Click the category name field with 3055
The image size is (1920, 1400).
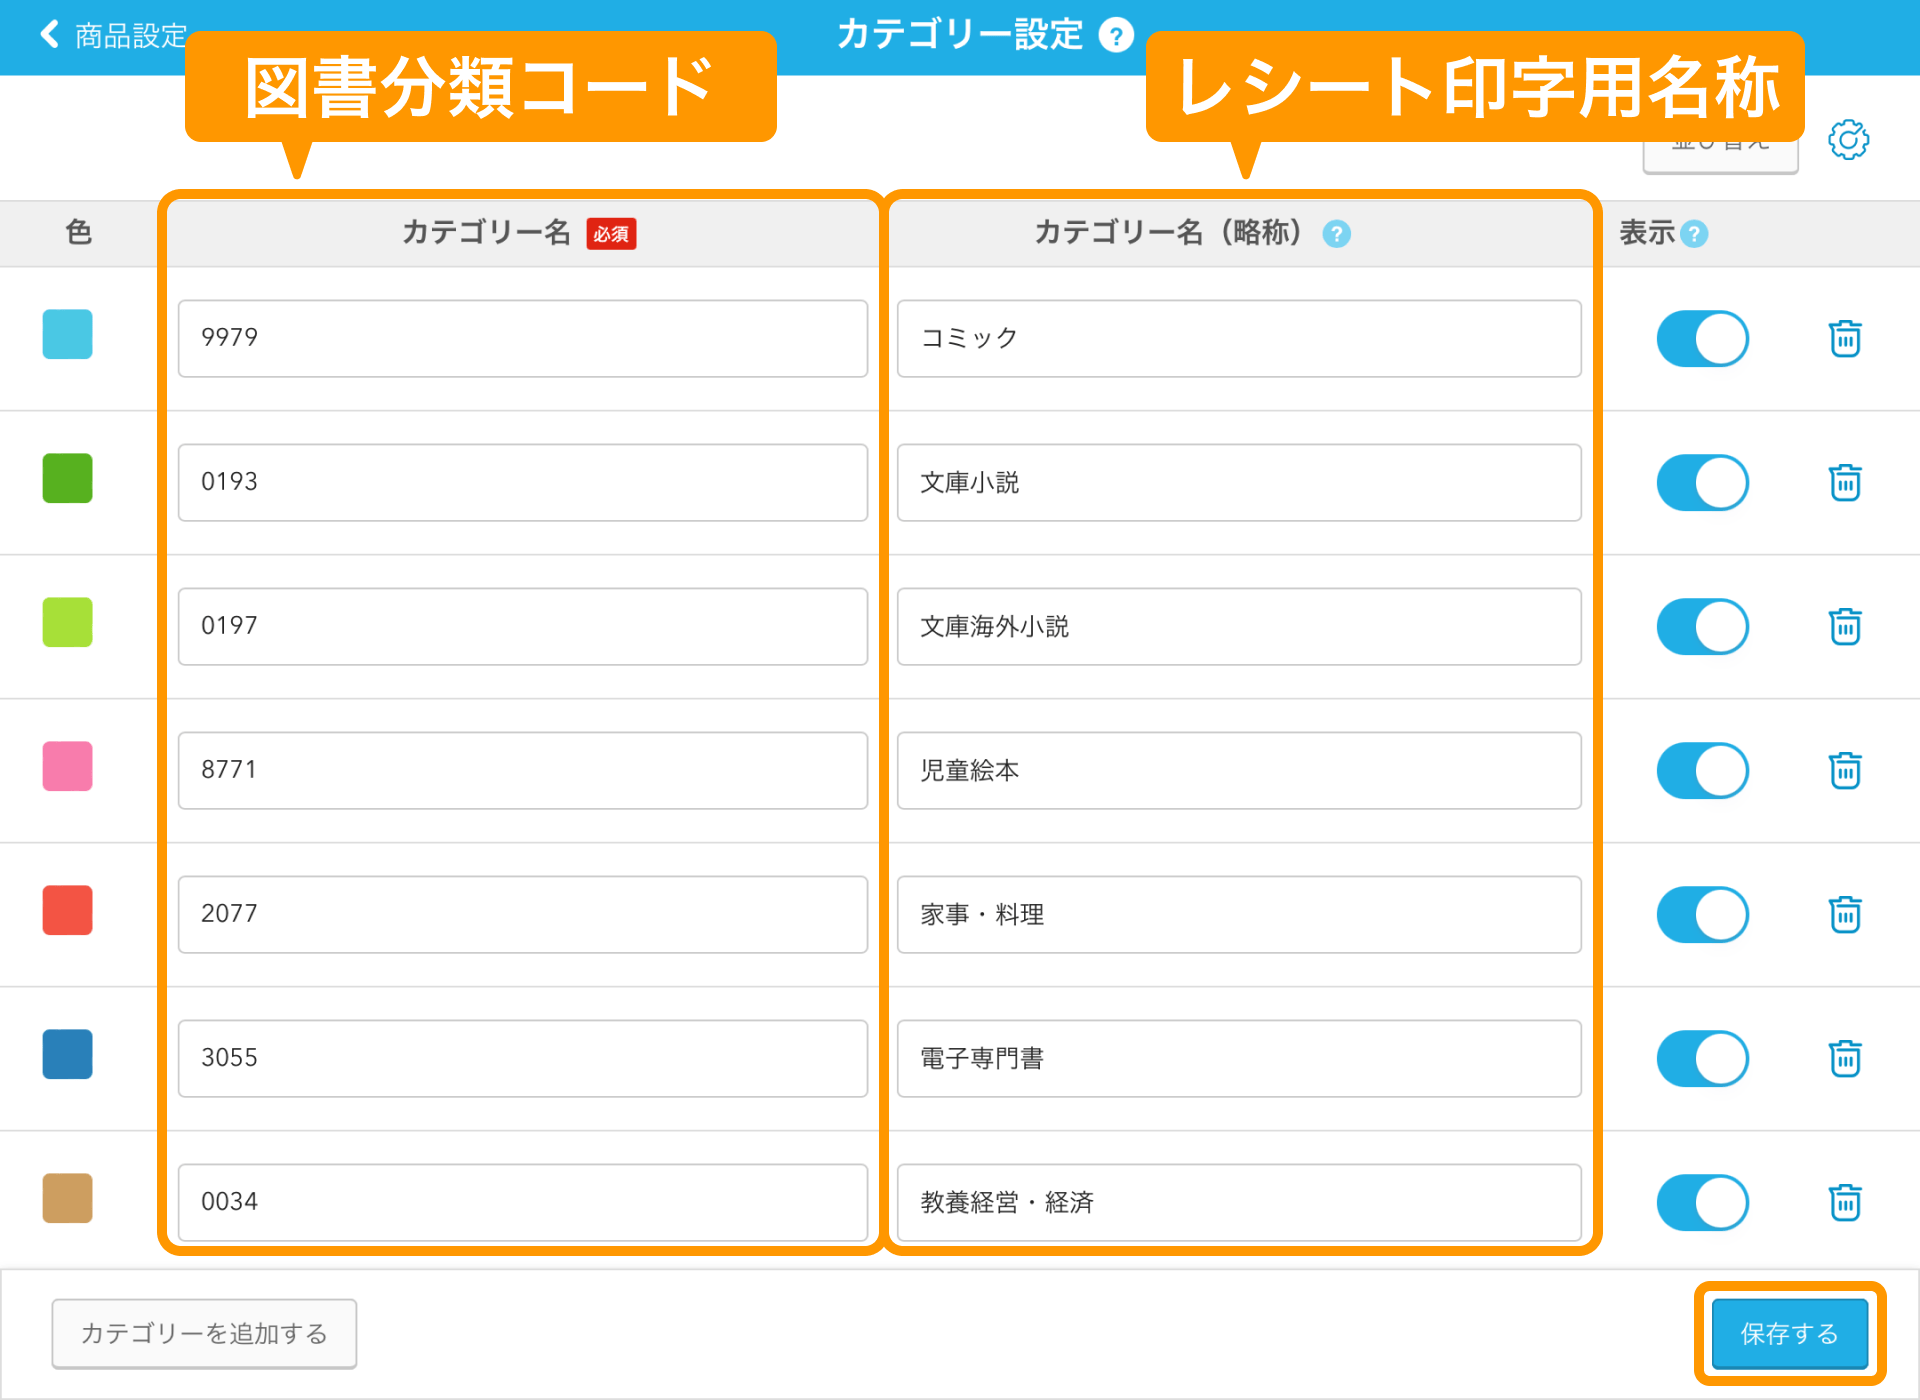[x=523, y=1058]
